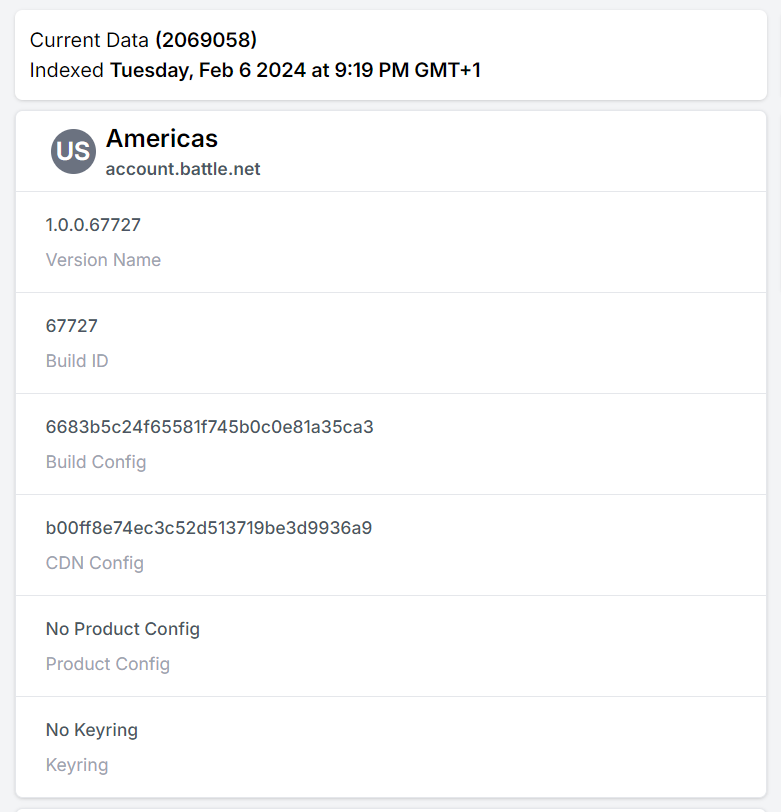Click version name value 1.0.0.67727
The width and height of the screenshot is (781, 812).
[93, 225]
